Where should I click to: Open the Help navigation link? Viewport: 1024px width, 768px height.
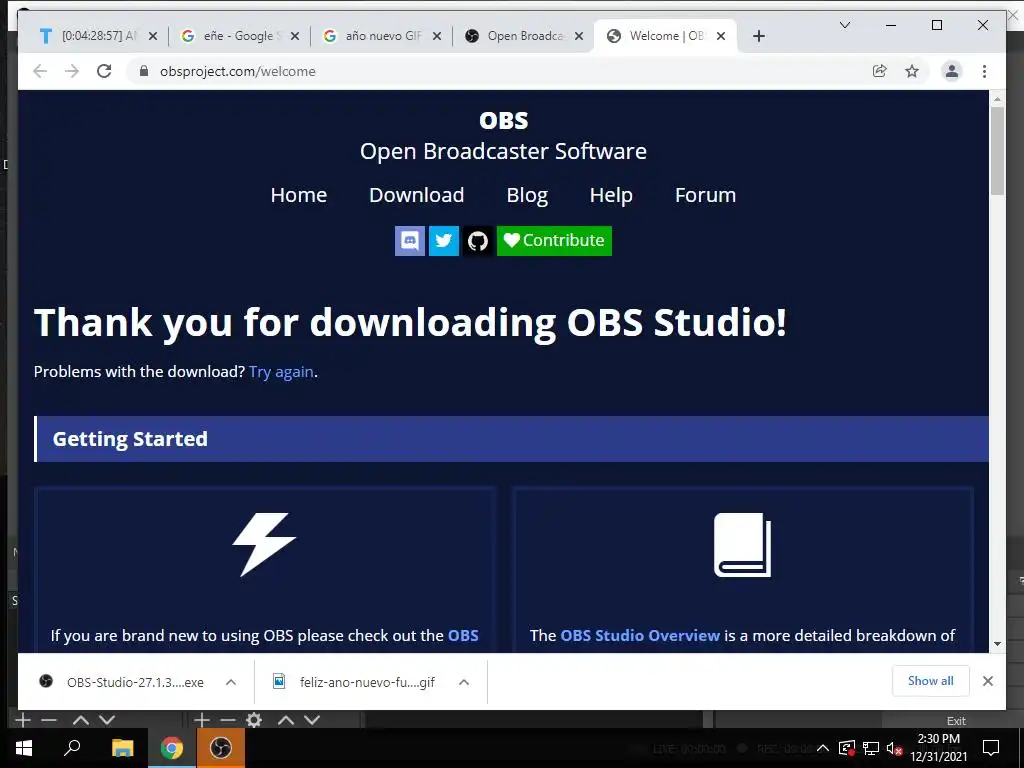611,195
